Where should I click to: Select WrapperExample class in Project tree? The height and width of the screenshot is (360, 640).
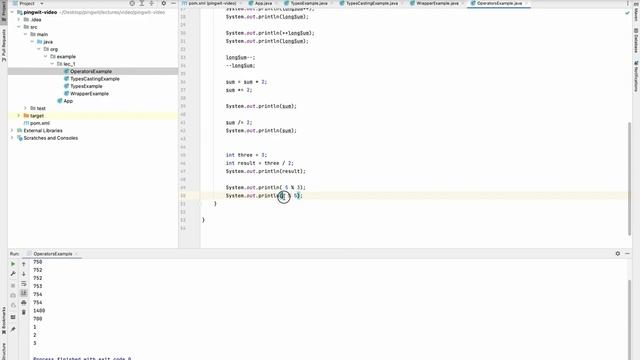pos(89,93)
